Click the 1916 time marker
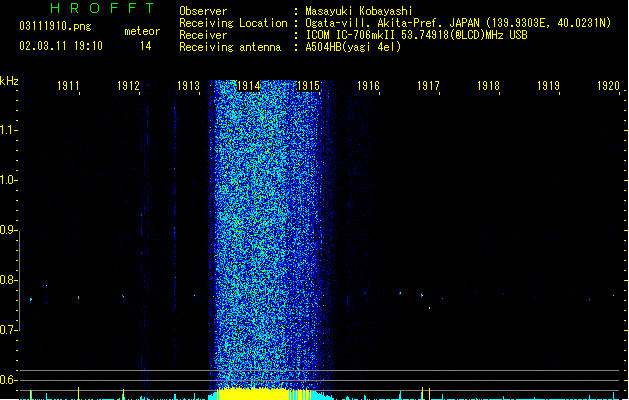This screenshot has height=400, width=629. (x=368, y=86)
